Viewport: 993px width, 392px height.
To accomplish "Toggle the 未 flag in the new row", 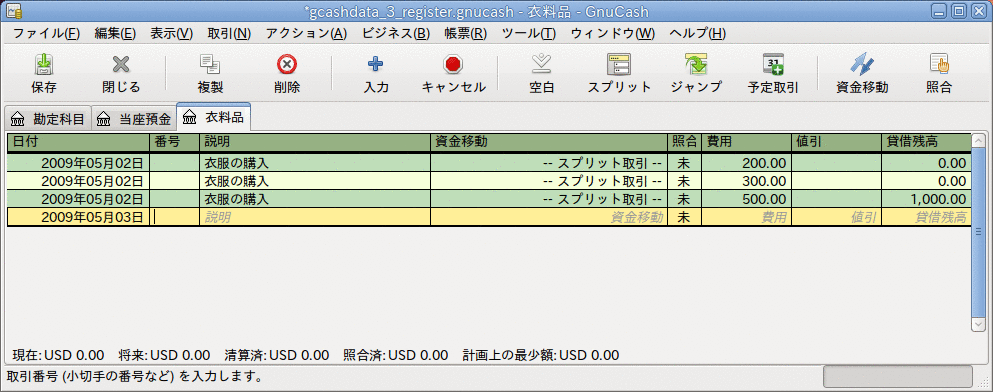I will (x=684, y=217).
